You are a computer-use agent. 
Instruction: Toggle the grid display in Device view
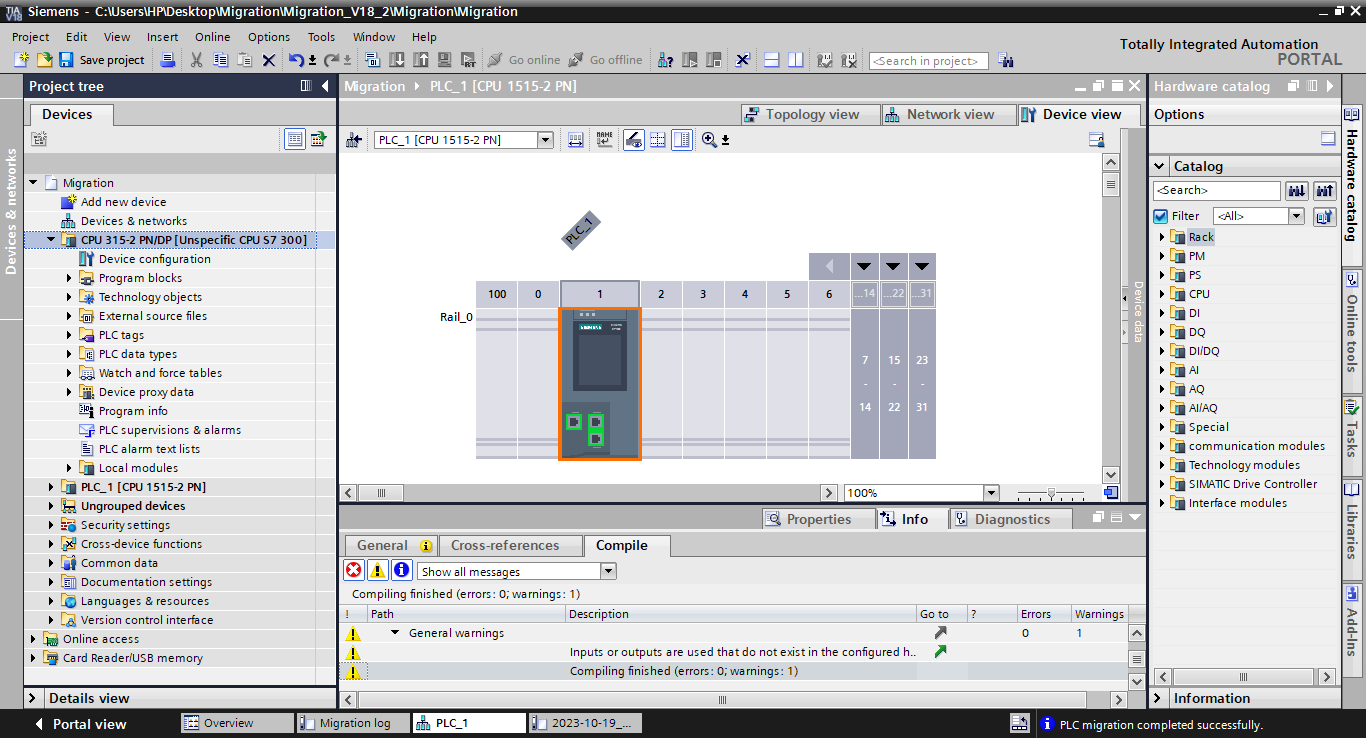coord(658,139)
